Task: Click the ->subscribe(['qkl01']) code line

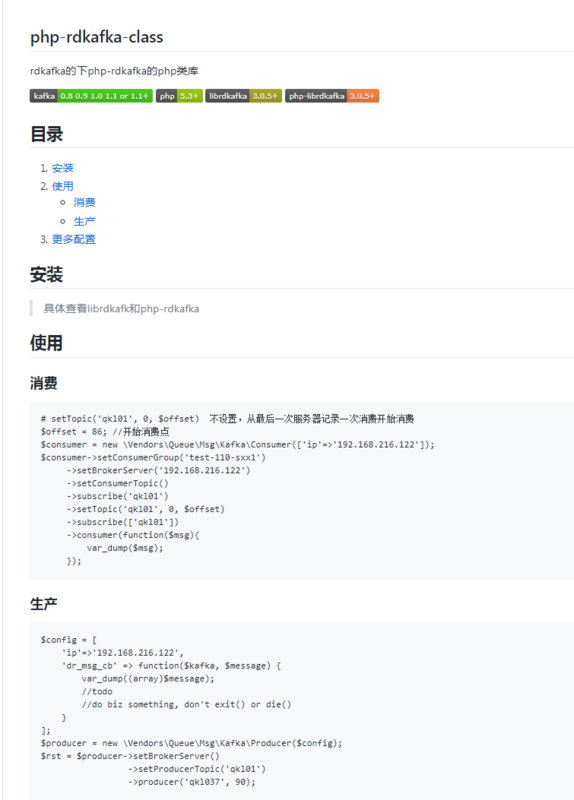Action: 122,522
